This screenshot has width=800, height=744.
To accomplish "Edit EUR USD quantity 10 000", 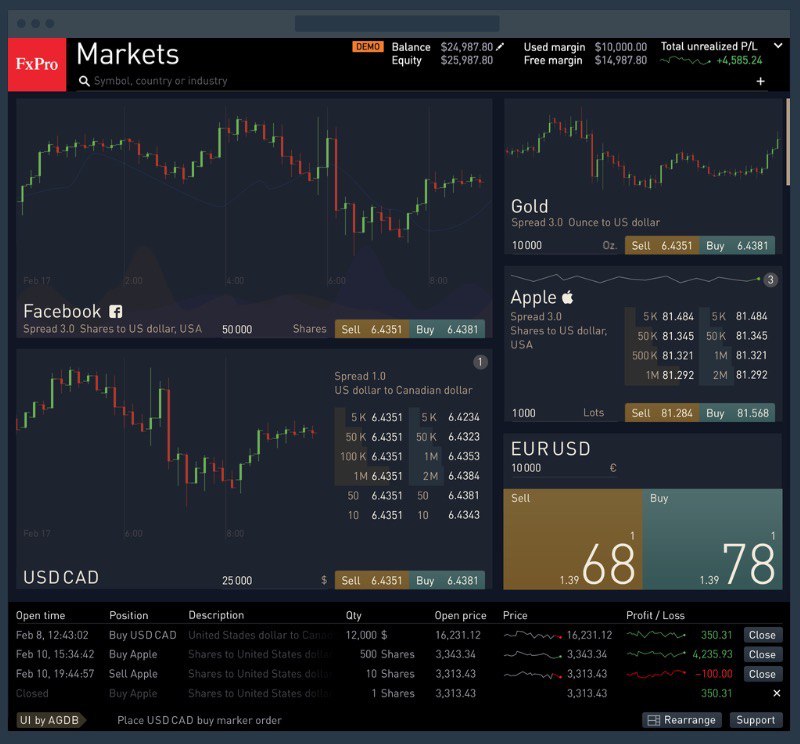I will pos(564,468).
